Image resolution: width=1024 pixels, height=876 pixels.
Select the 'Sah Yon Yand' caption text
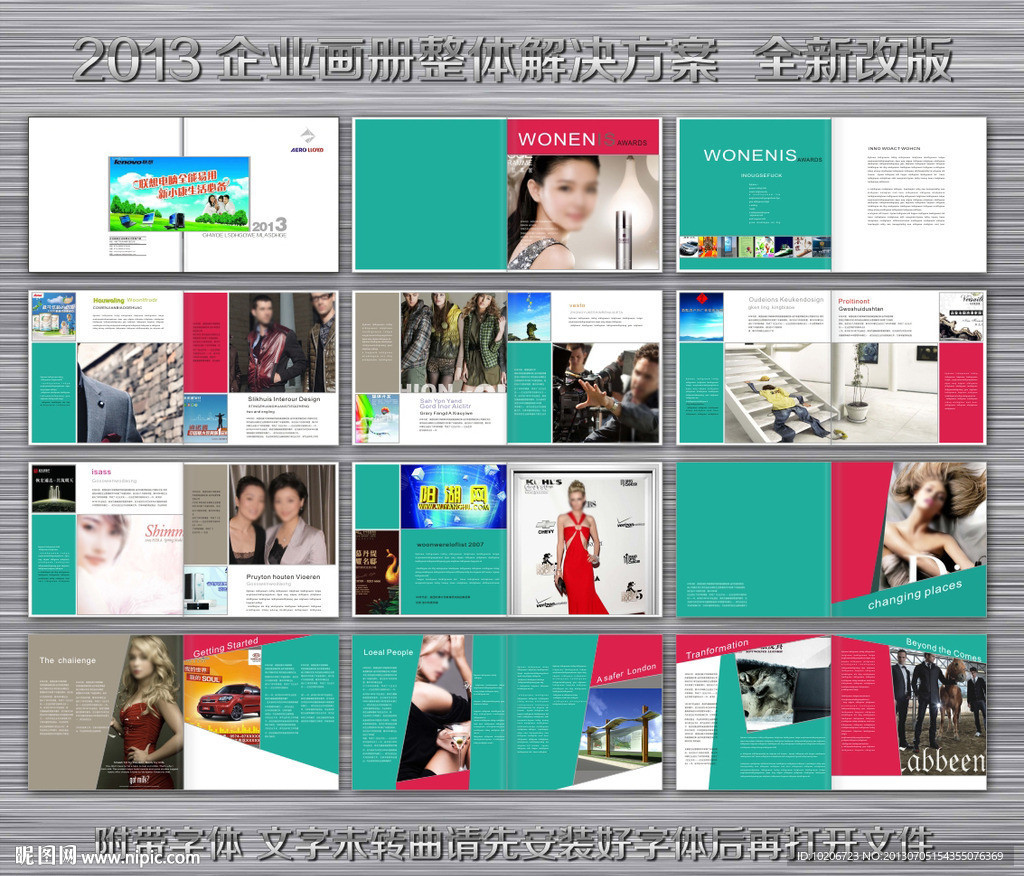coord(440,400)
